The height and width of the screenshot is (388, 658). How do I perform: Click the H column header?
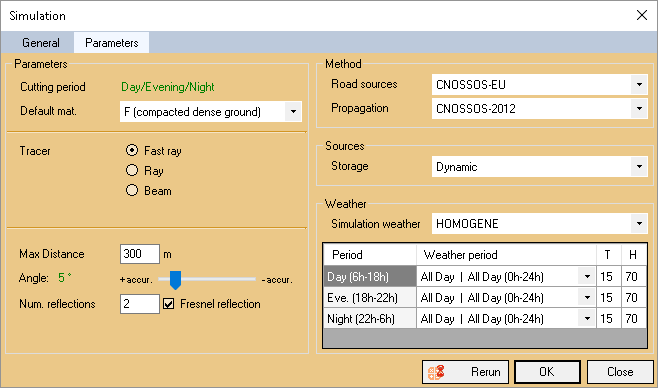[633, 255]
